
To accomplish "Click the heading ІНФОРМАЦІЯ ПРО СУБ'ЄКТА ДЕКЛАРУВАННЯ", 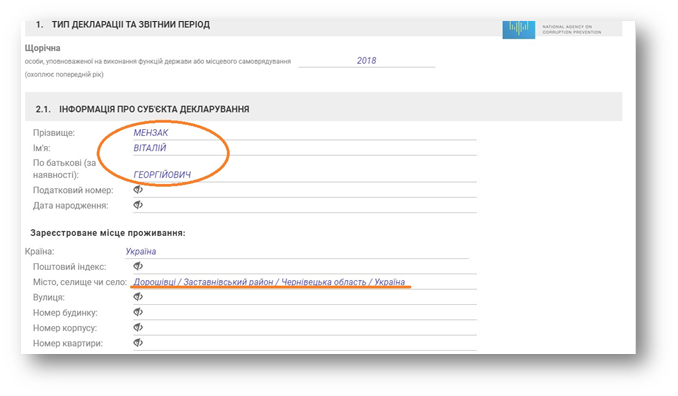I will point(154,109).
